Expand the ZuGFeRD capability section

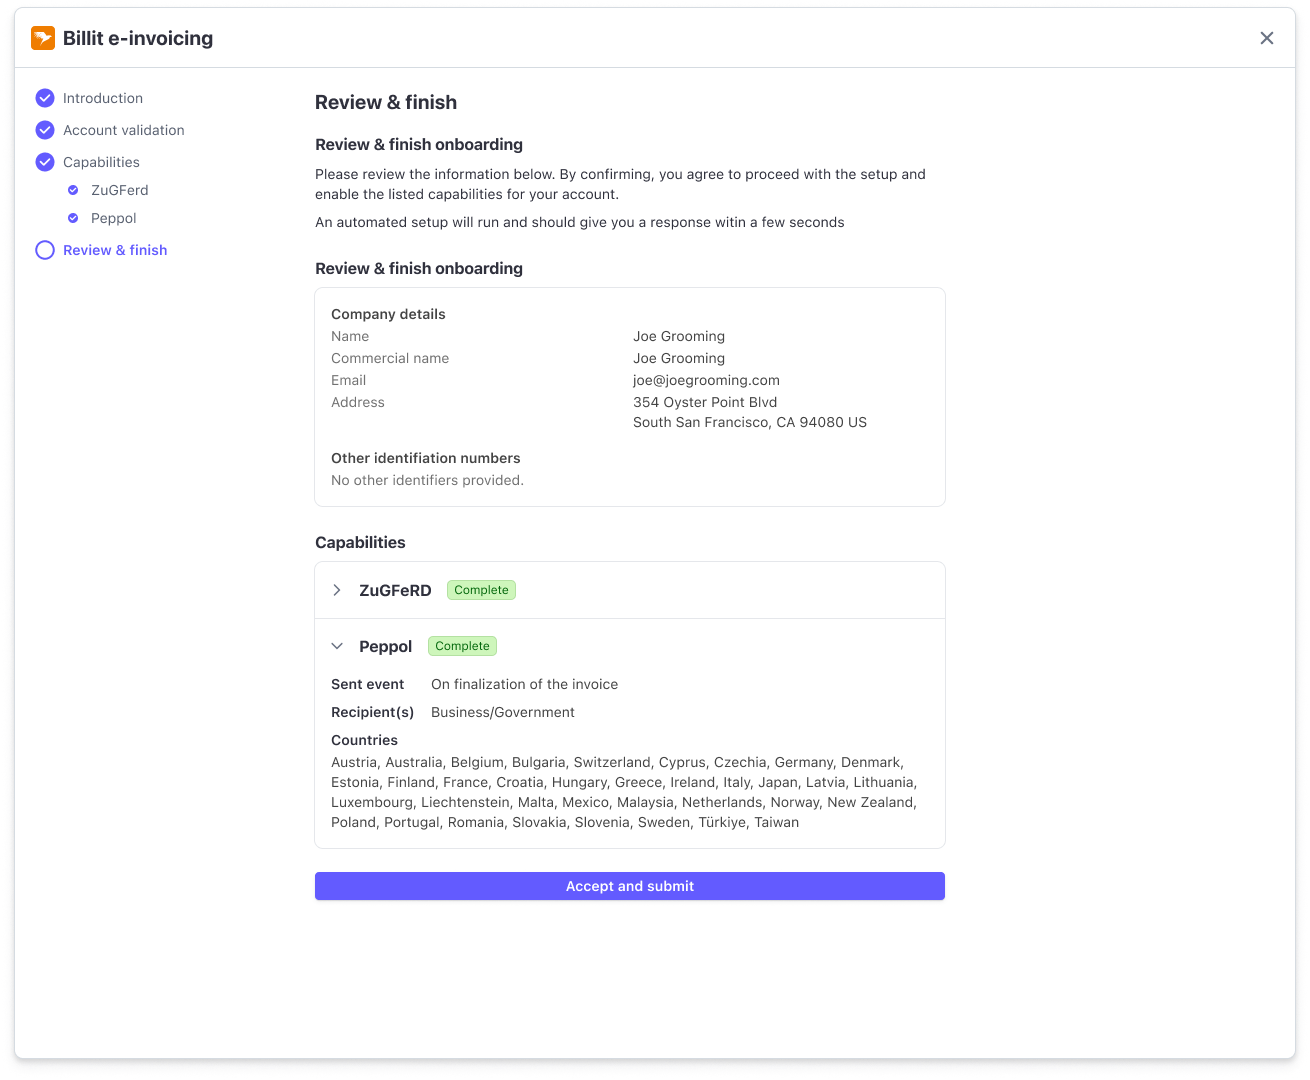pyautogui.click(x=337, y=590)
